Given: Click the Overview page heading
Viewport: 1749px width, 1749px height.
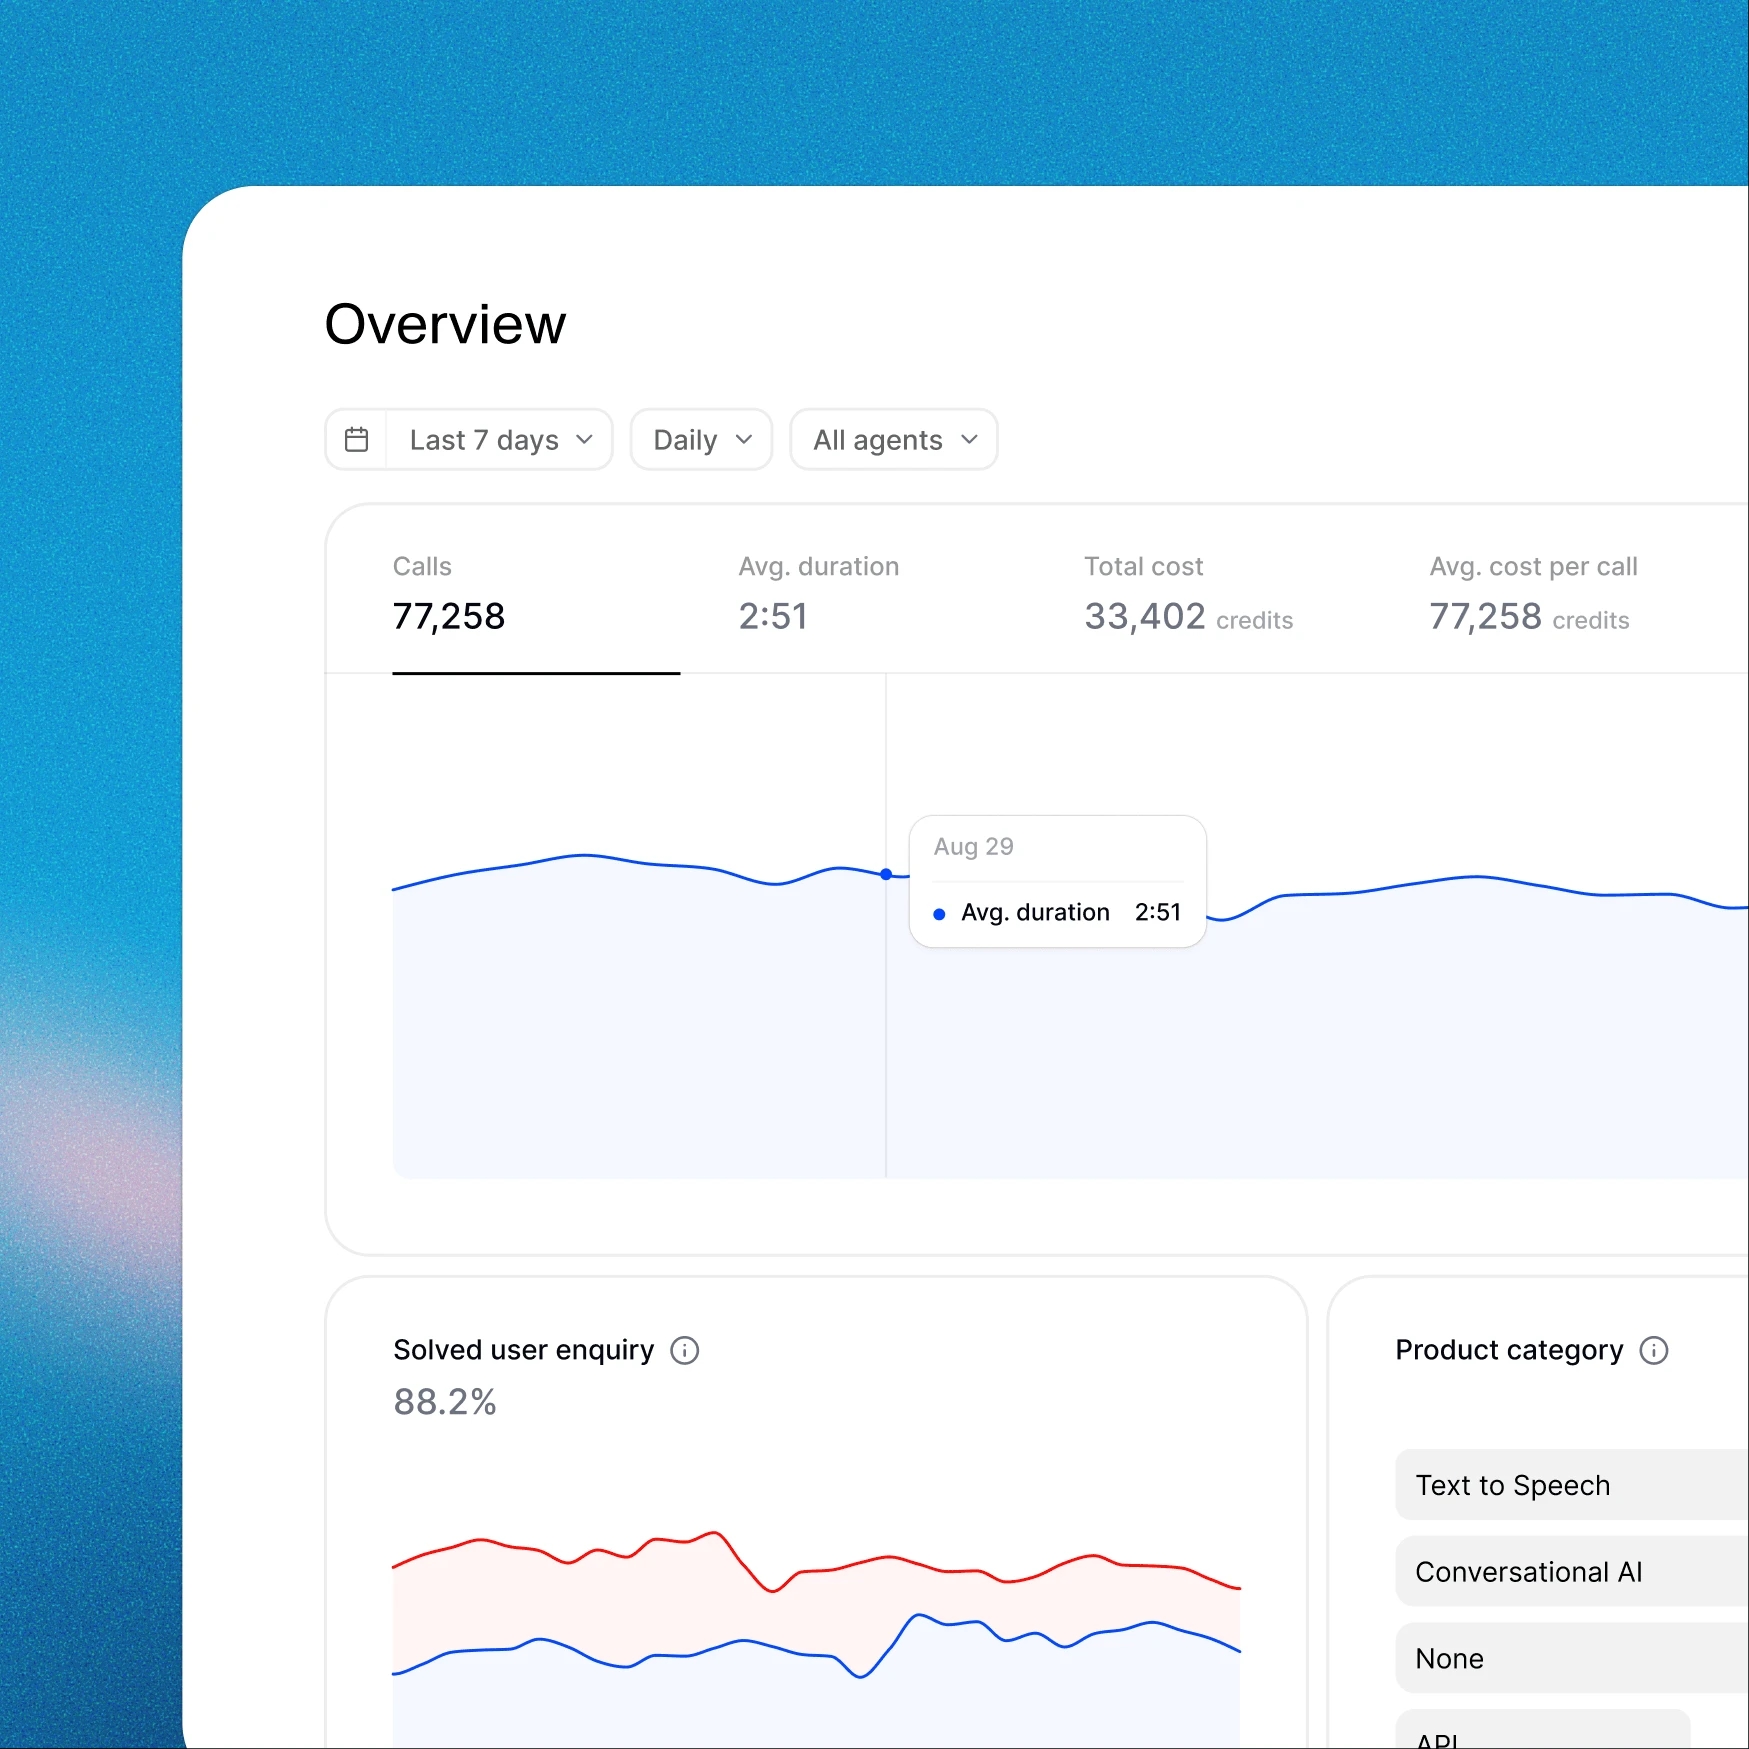Looking at the screenshot, I should tap(445, 322).
